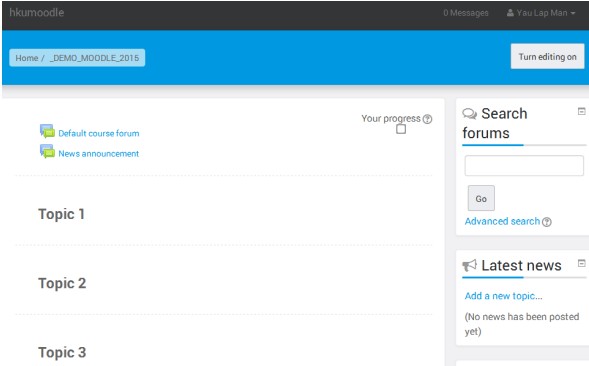The image size is (589, 366).
Task: Open the 0 Messages menu item
Action: pyautogui.click(x=466, y=13)
